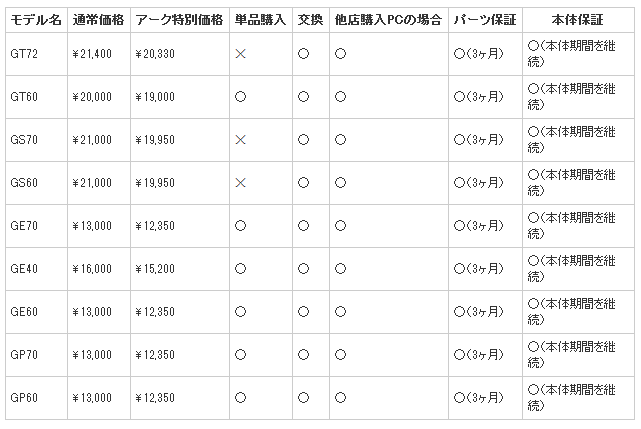Select the ¥20,330 special price cell
This screenshot has height=429, width=641.
(155, 53)
